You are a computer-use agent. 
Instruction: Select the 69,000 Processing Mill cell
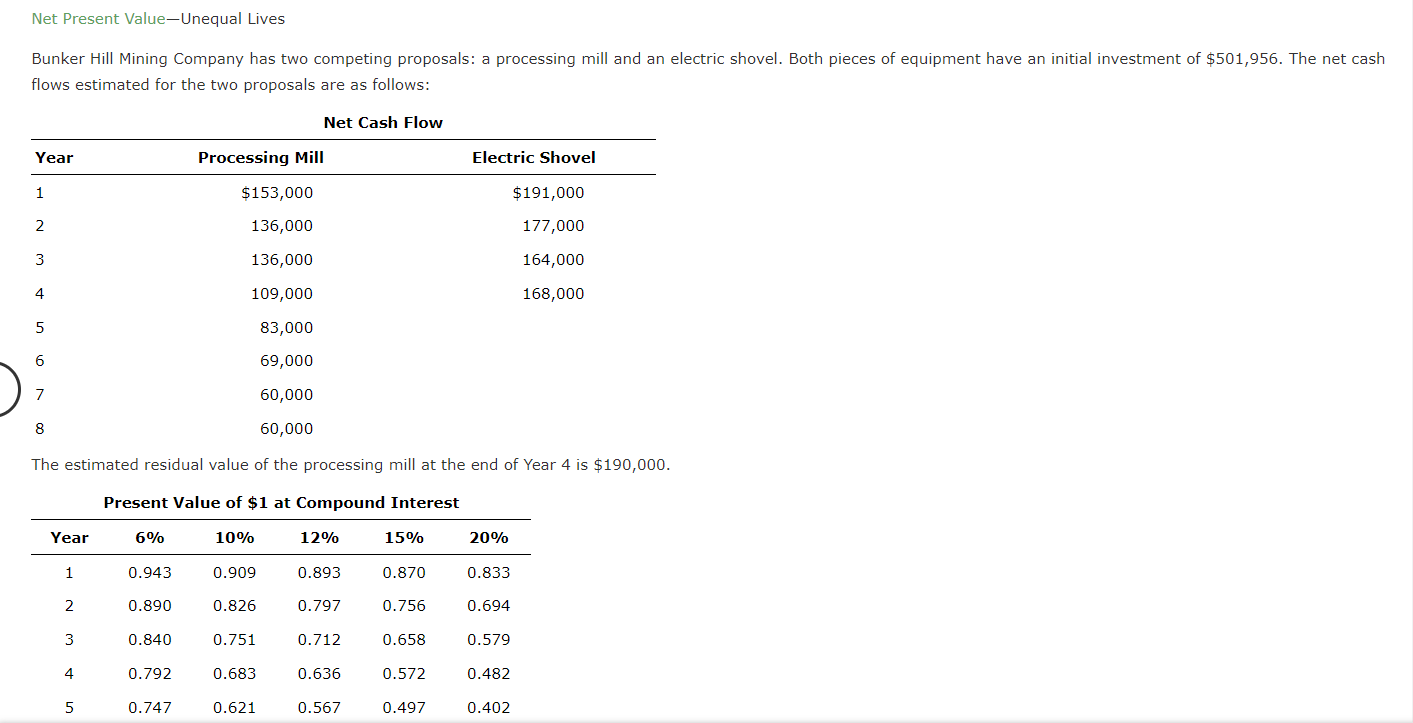(286, 361)
